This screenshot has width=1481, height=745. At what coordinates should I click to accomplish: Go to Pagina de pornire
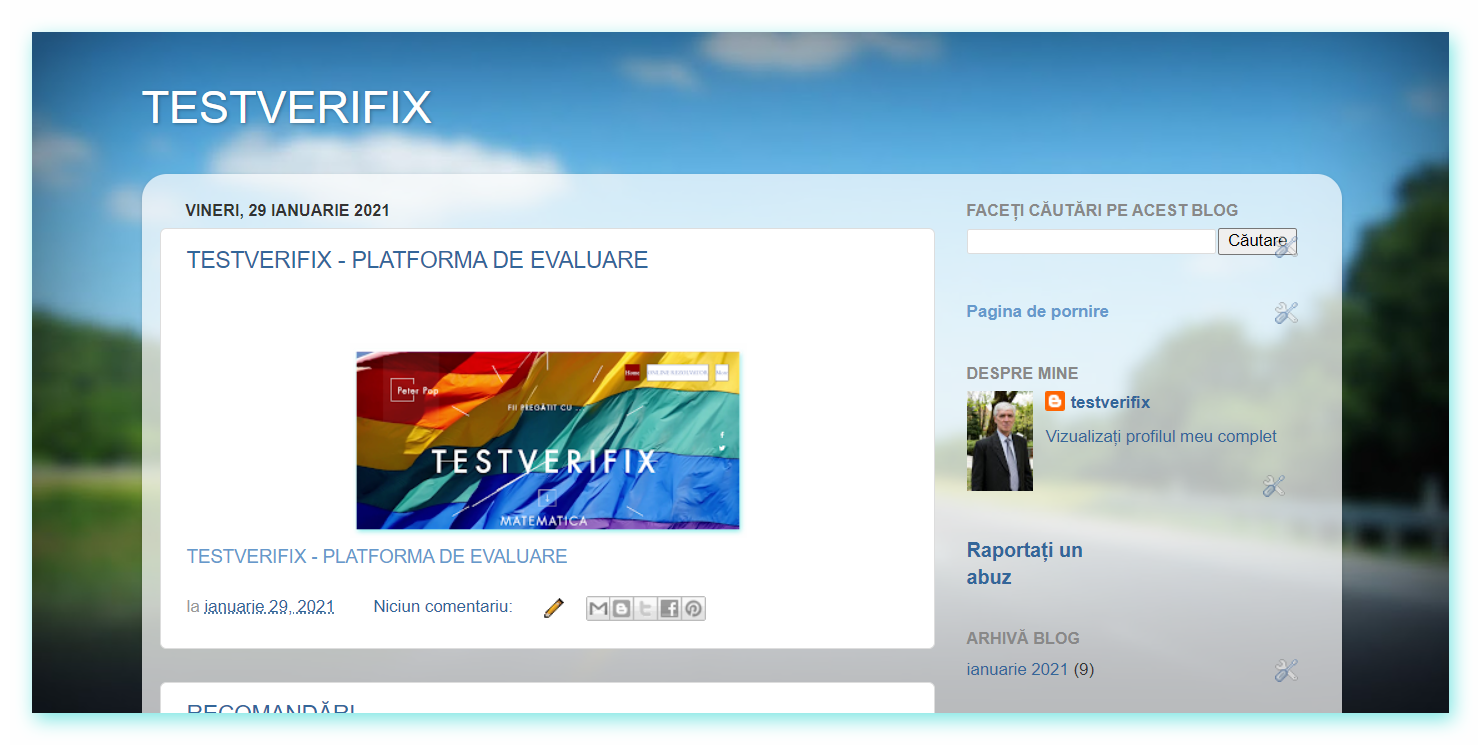[x=1038, y=311]
